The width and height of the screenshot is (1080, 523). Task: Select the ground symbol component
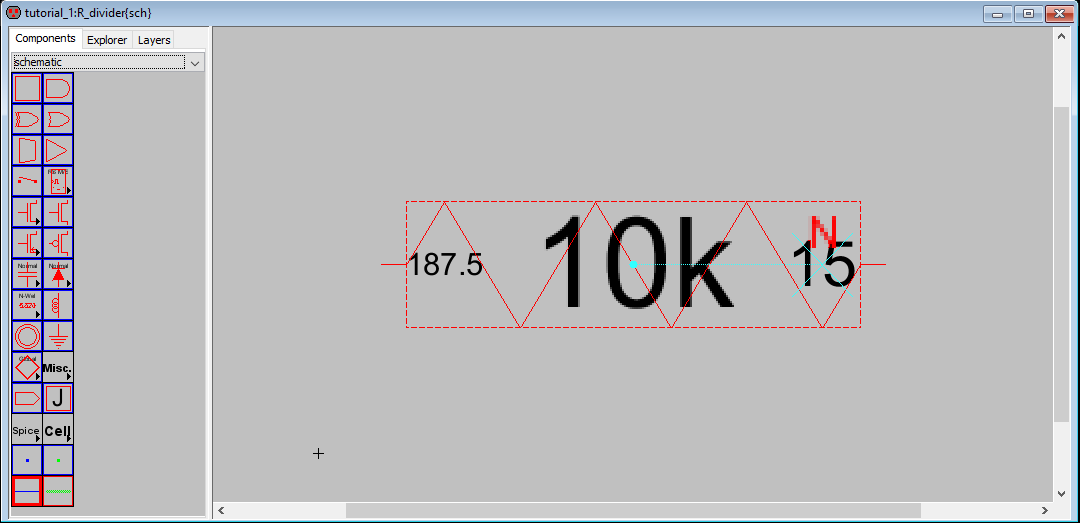tap(58, 336)
